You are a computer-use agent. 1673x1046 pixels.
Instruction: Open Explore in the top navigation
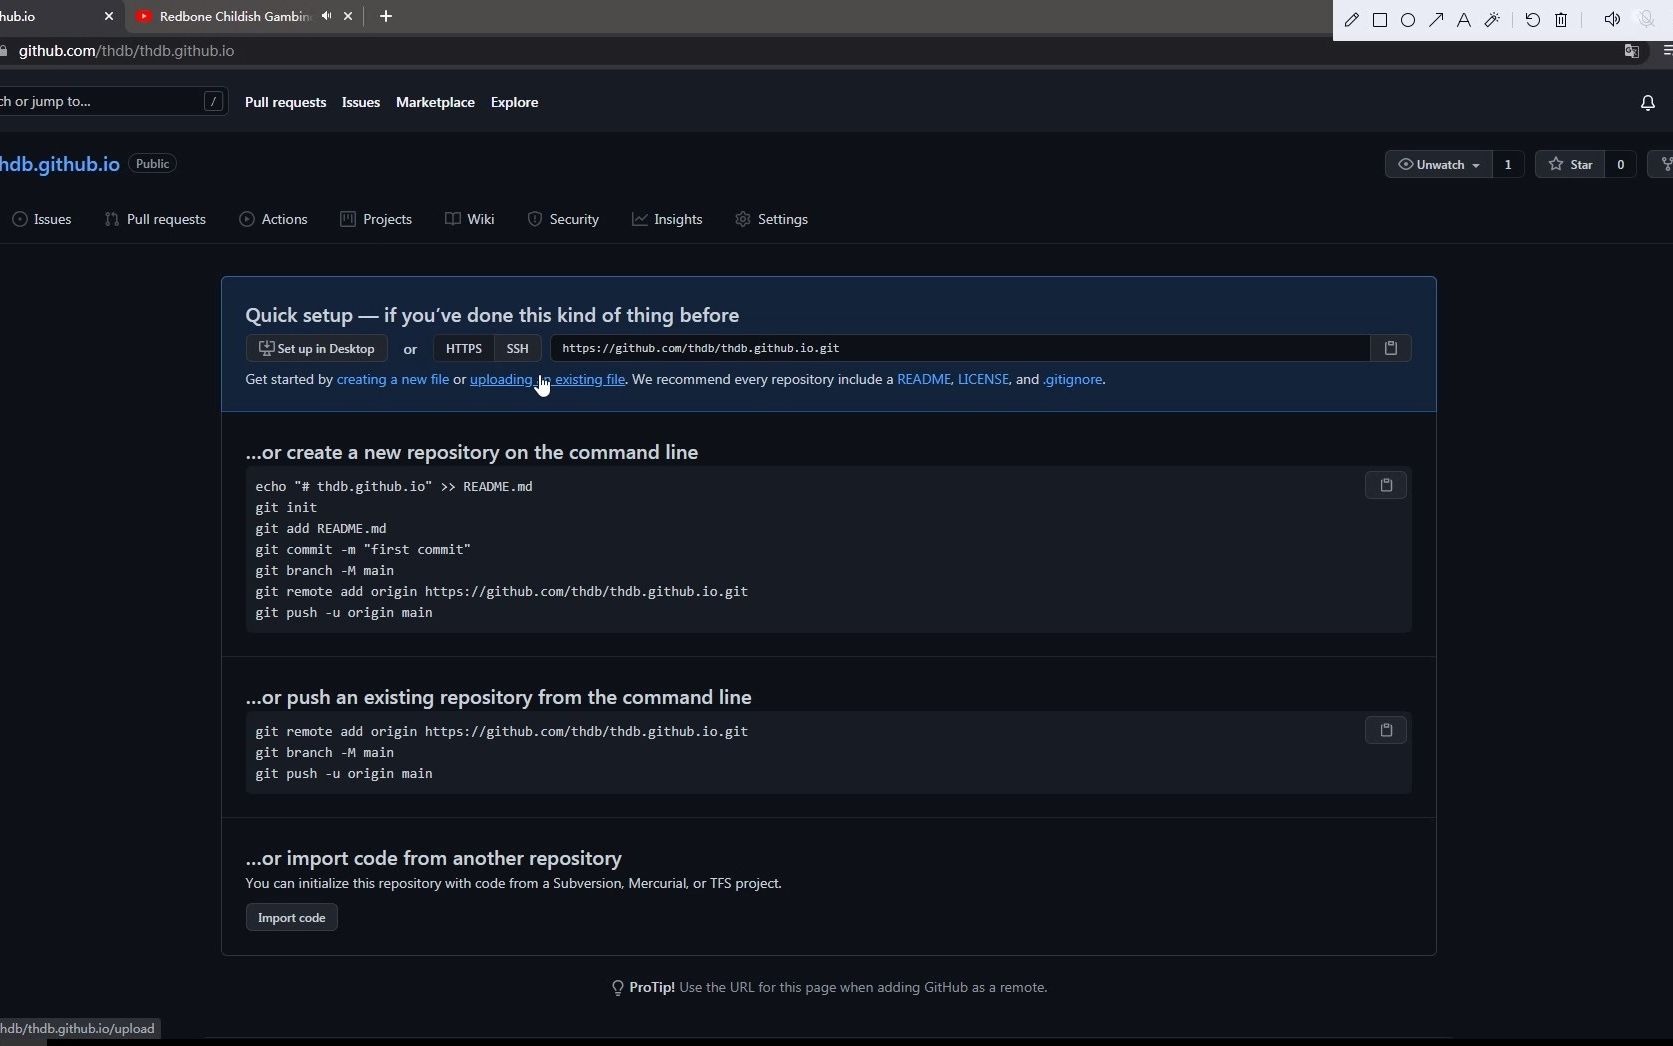pyautogui.click(x=514, y=102)
